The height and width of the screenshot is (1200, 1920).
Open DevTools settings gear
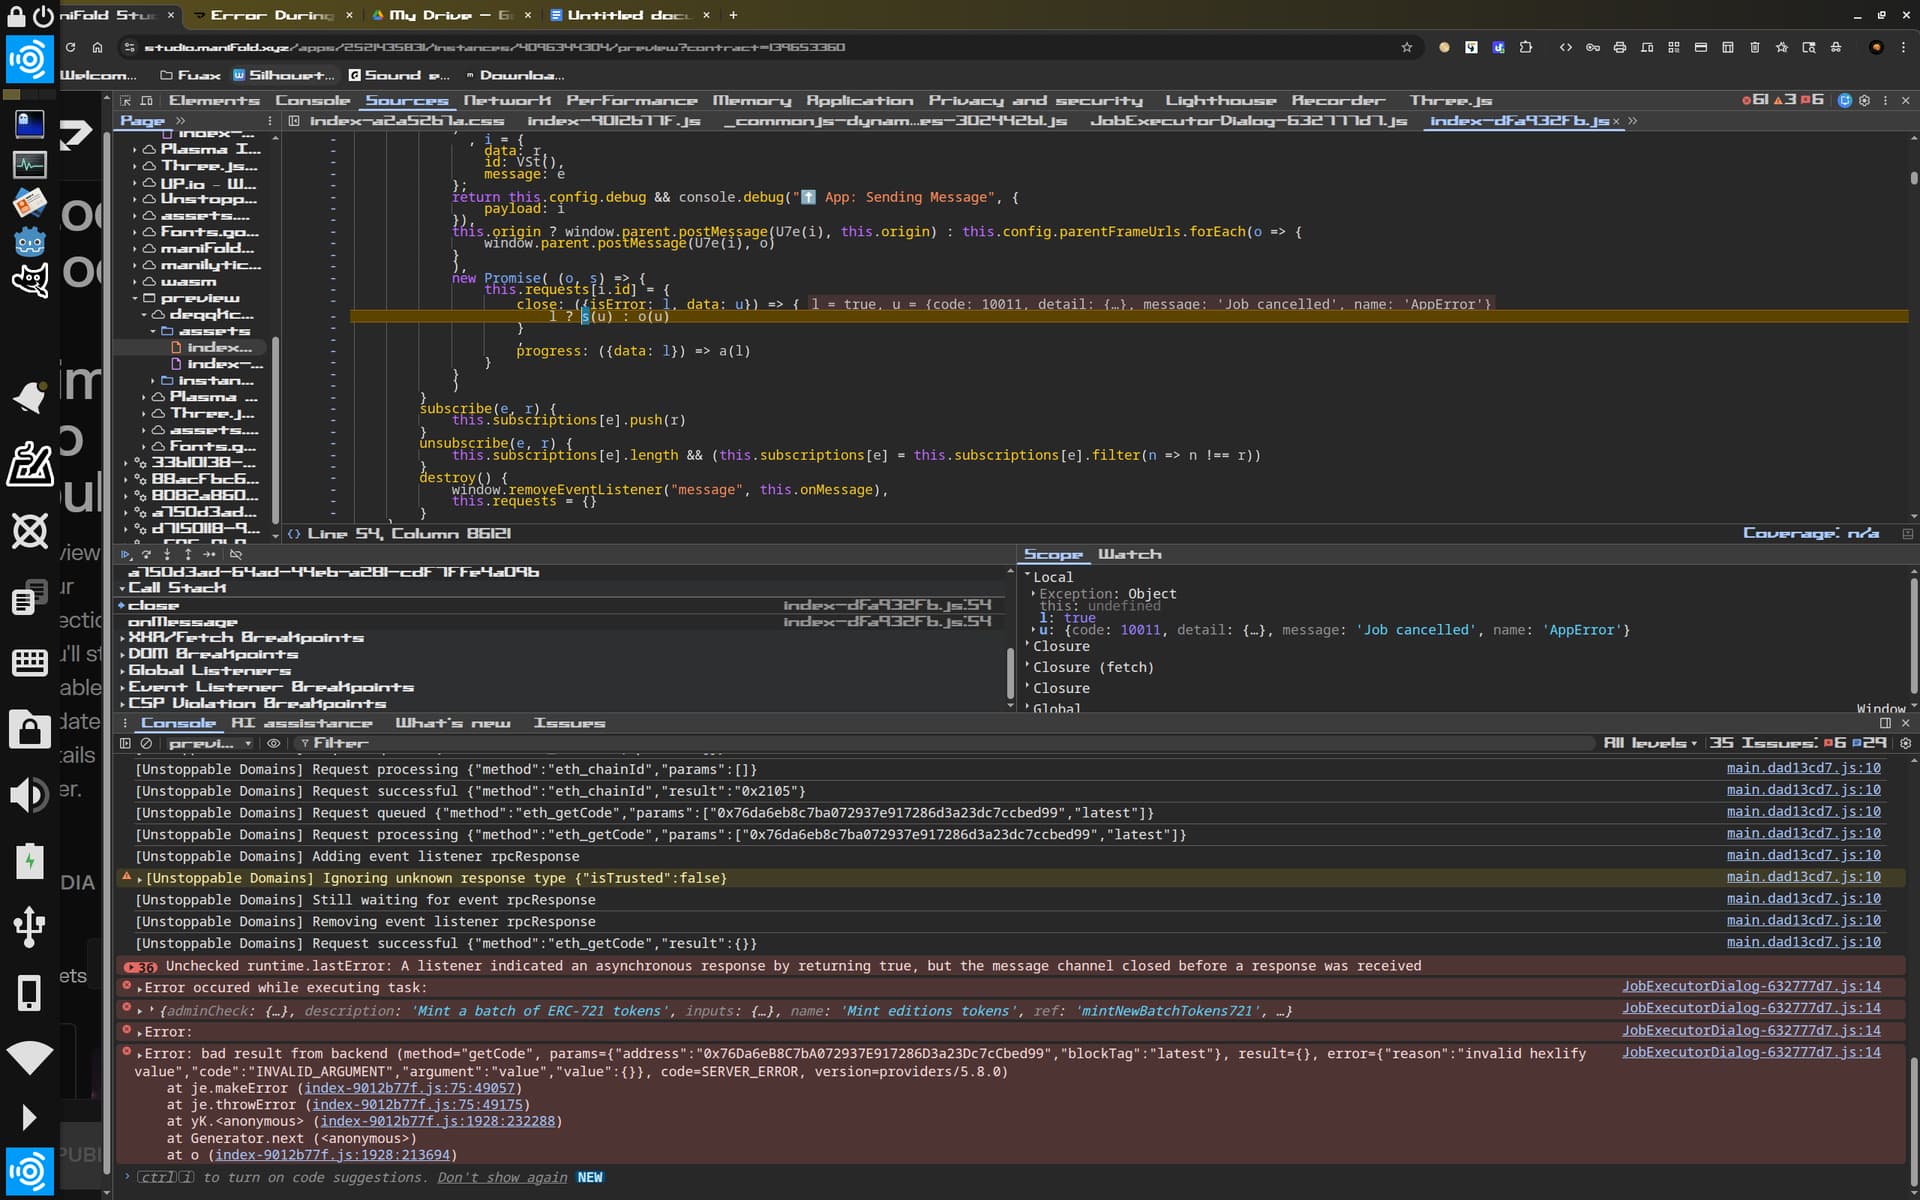pos(1864,101)
